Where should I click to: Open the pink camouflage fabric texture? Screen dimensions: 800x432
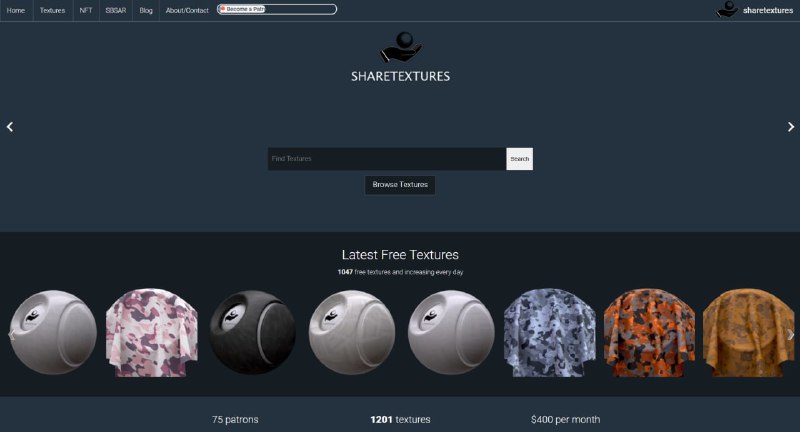pos(152,333)
